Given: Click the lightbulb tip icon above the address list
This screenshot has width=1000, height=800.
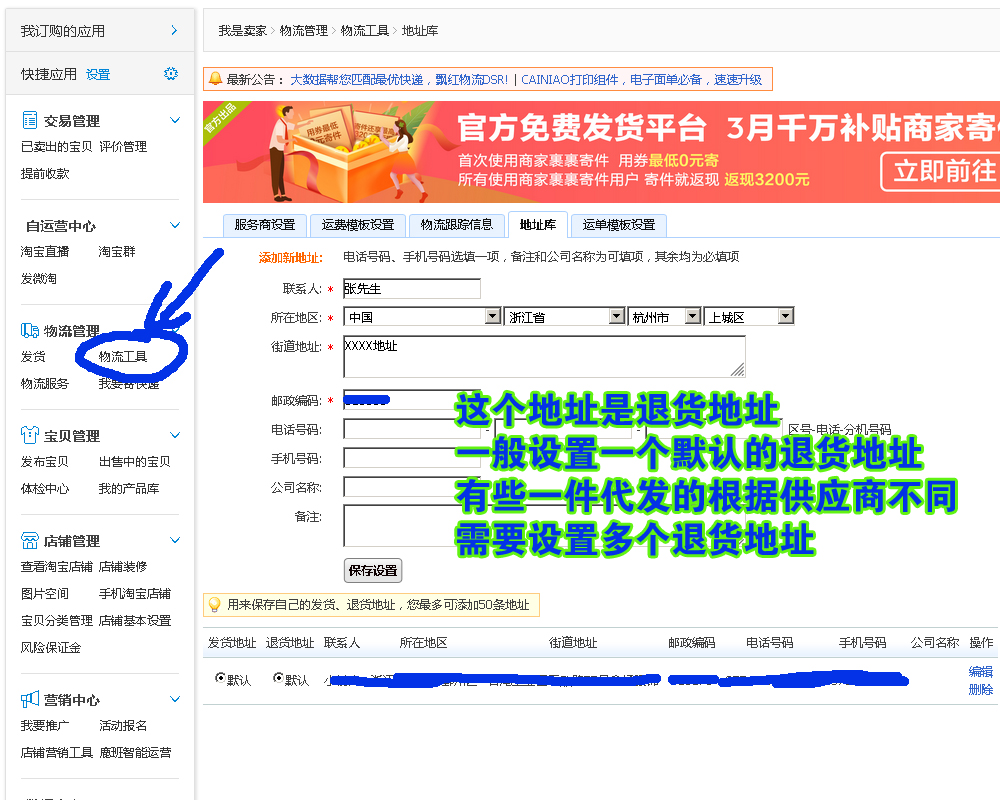Looking at the screenshot, I should [x=215, y=604].
